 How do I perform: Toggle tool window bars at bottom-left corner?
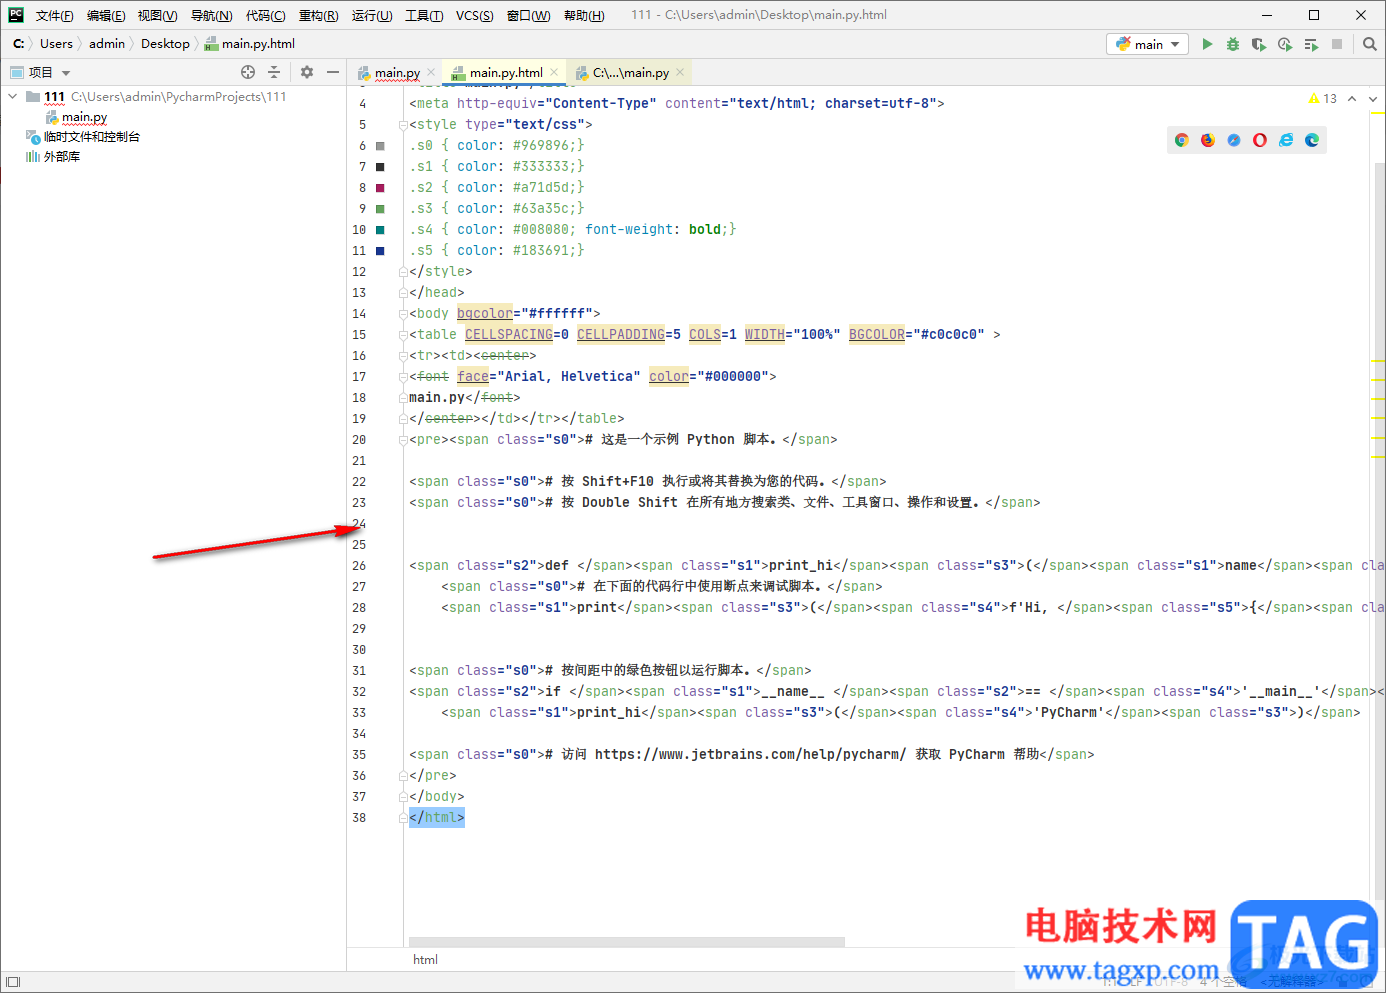13,982
